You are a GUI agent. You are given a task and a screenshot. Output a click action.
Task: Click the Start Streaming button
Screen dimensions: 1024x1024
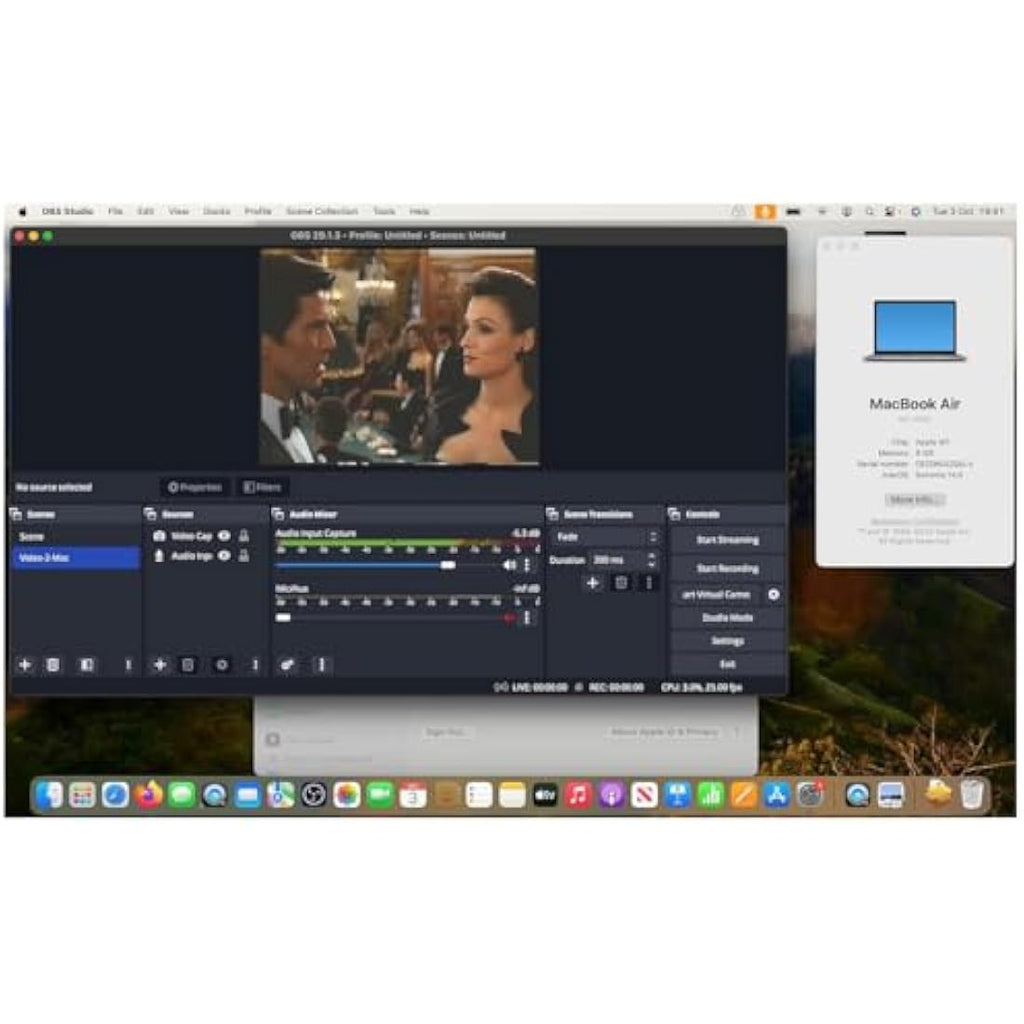point(728,540)
